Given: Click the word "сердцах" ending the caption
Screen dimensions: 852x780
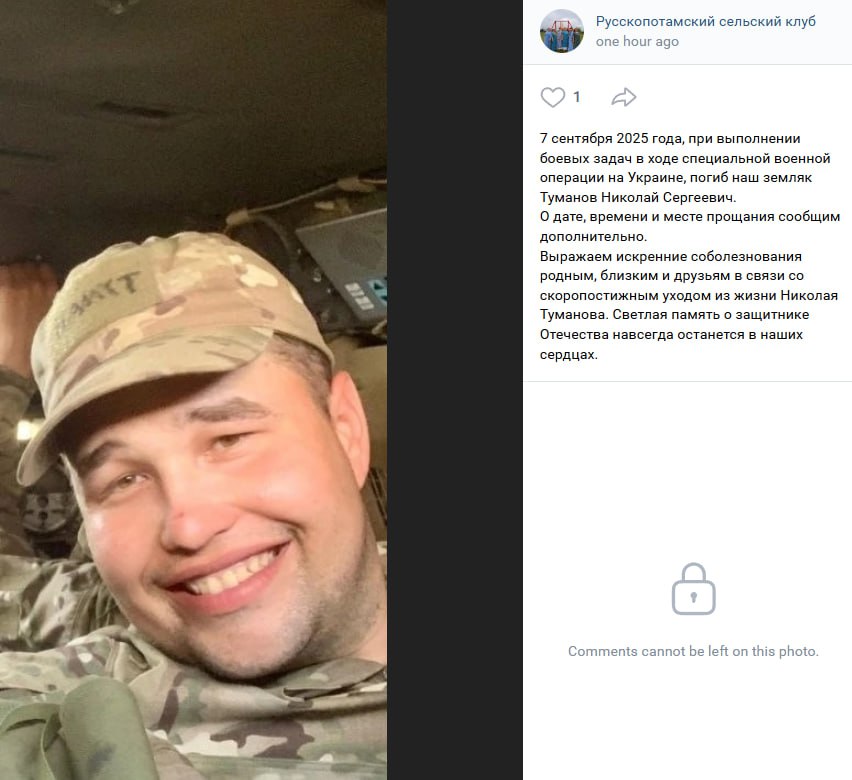Looking at the screenshot, I should (x=568, y=354).
